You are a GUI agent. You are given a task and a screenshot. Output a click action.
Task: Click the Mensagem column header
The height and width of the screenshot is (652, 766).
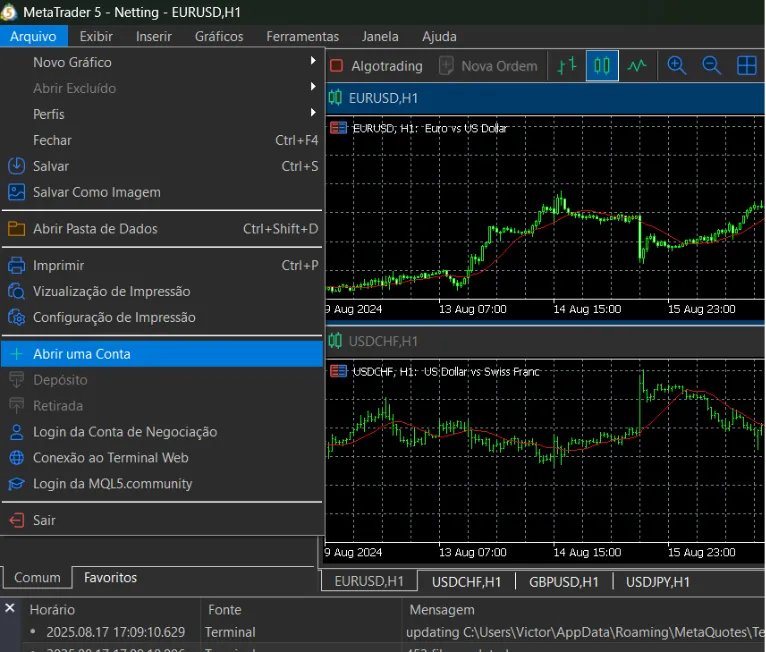[x=442, y=610]
